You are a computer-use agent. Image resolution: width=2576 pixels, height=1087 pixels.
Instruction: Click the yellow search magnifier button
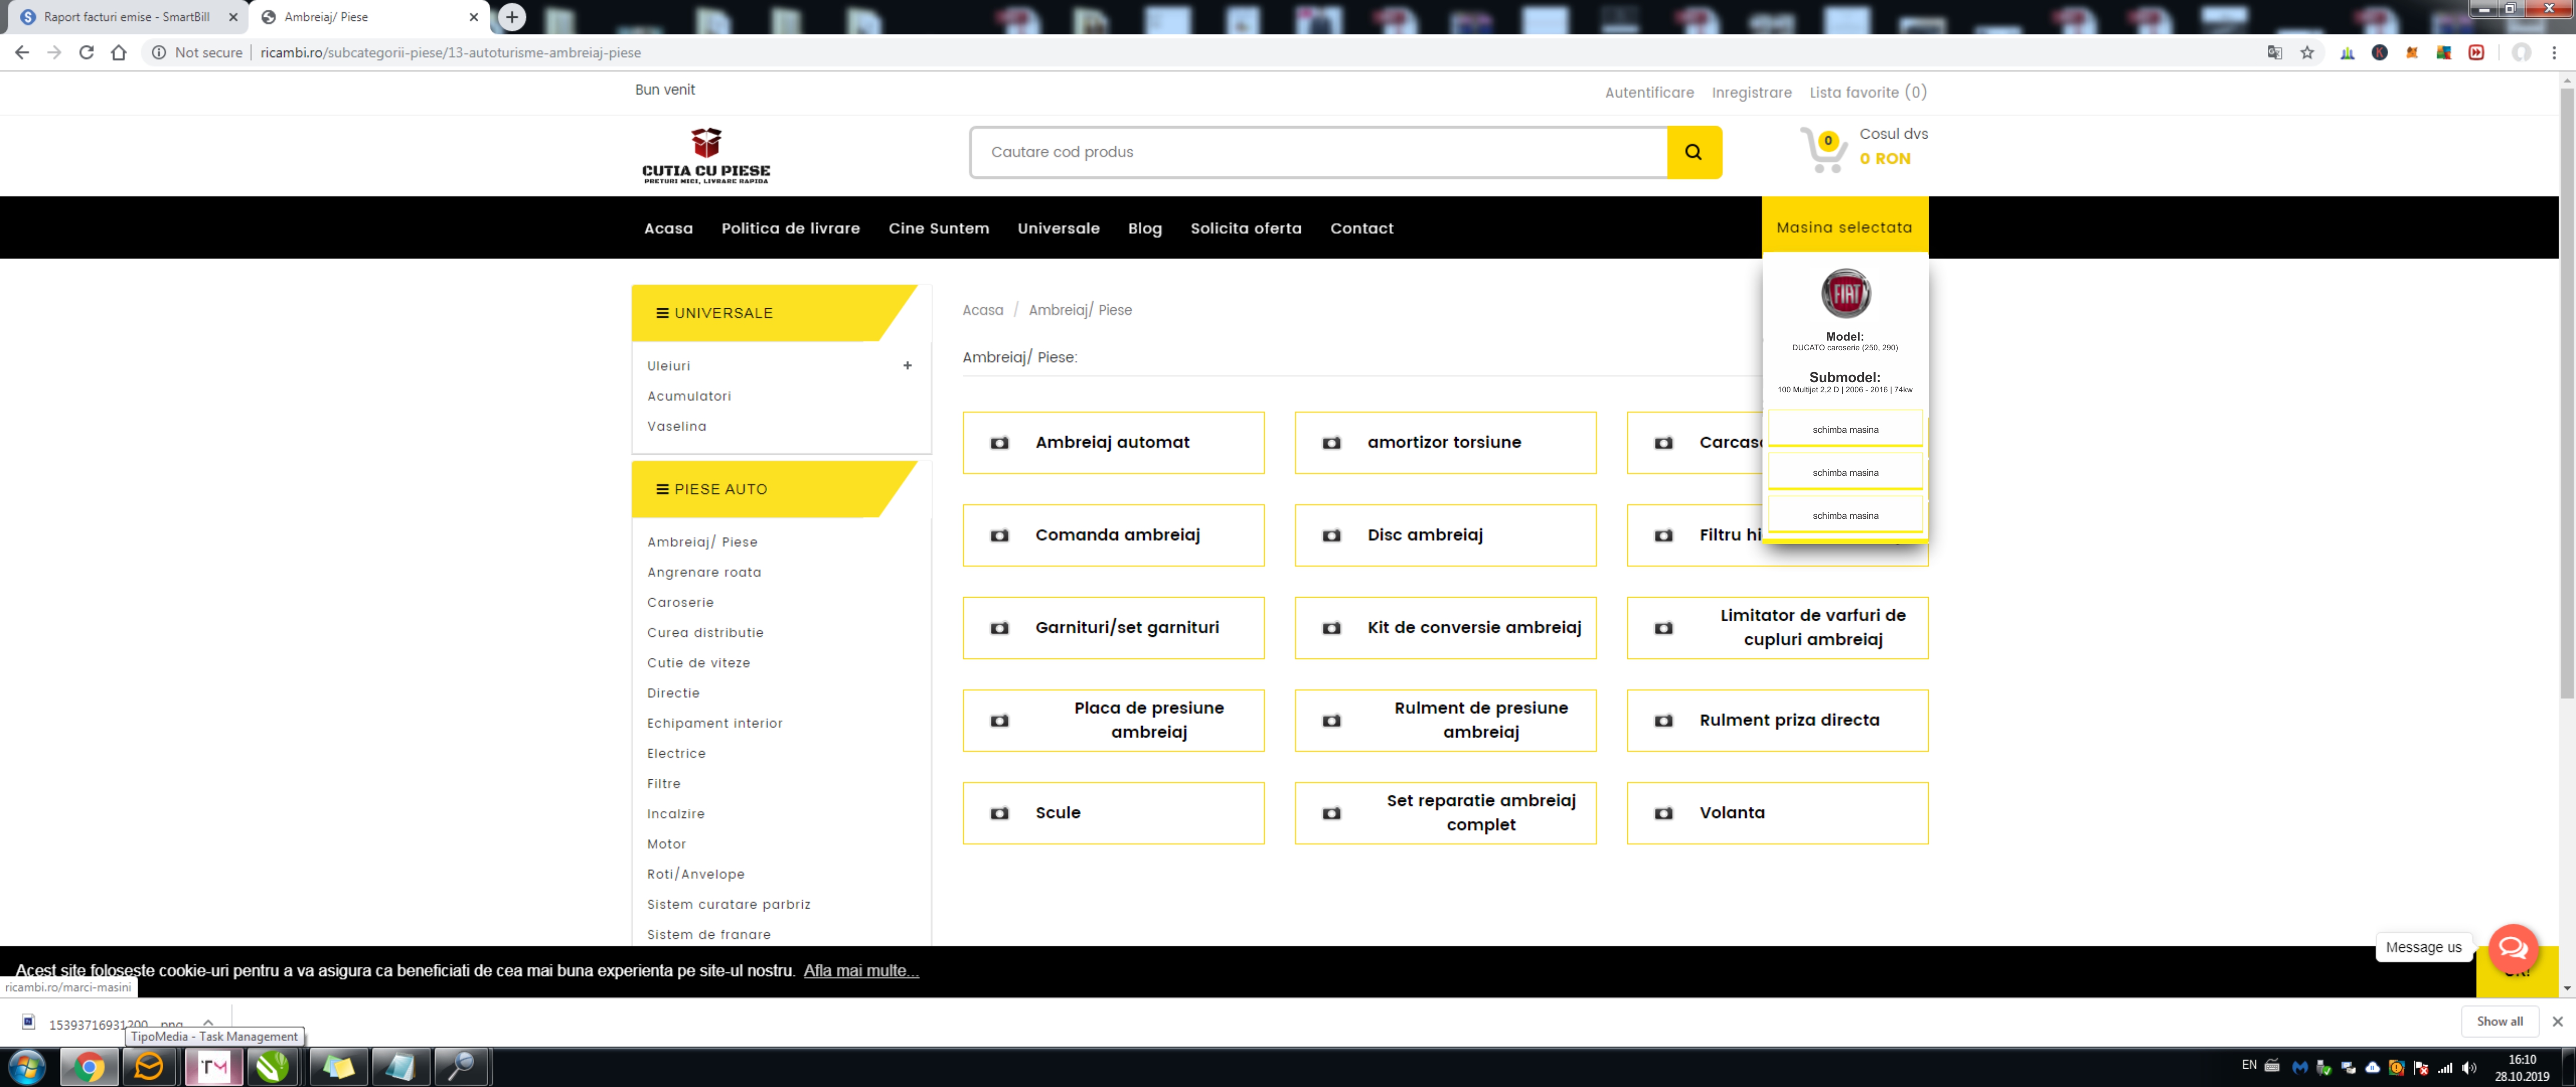(x=1693, y=152)
